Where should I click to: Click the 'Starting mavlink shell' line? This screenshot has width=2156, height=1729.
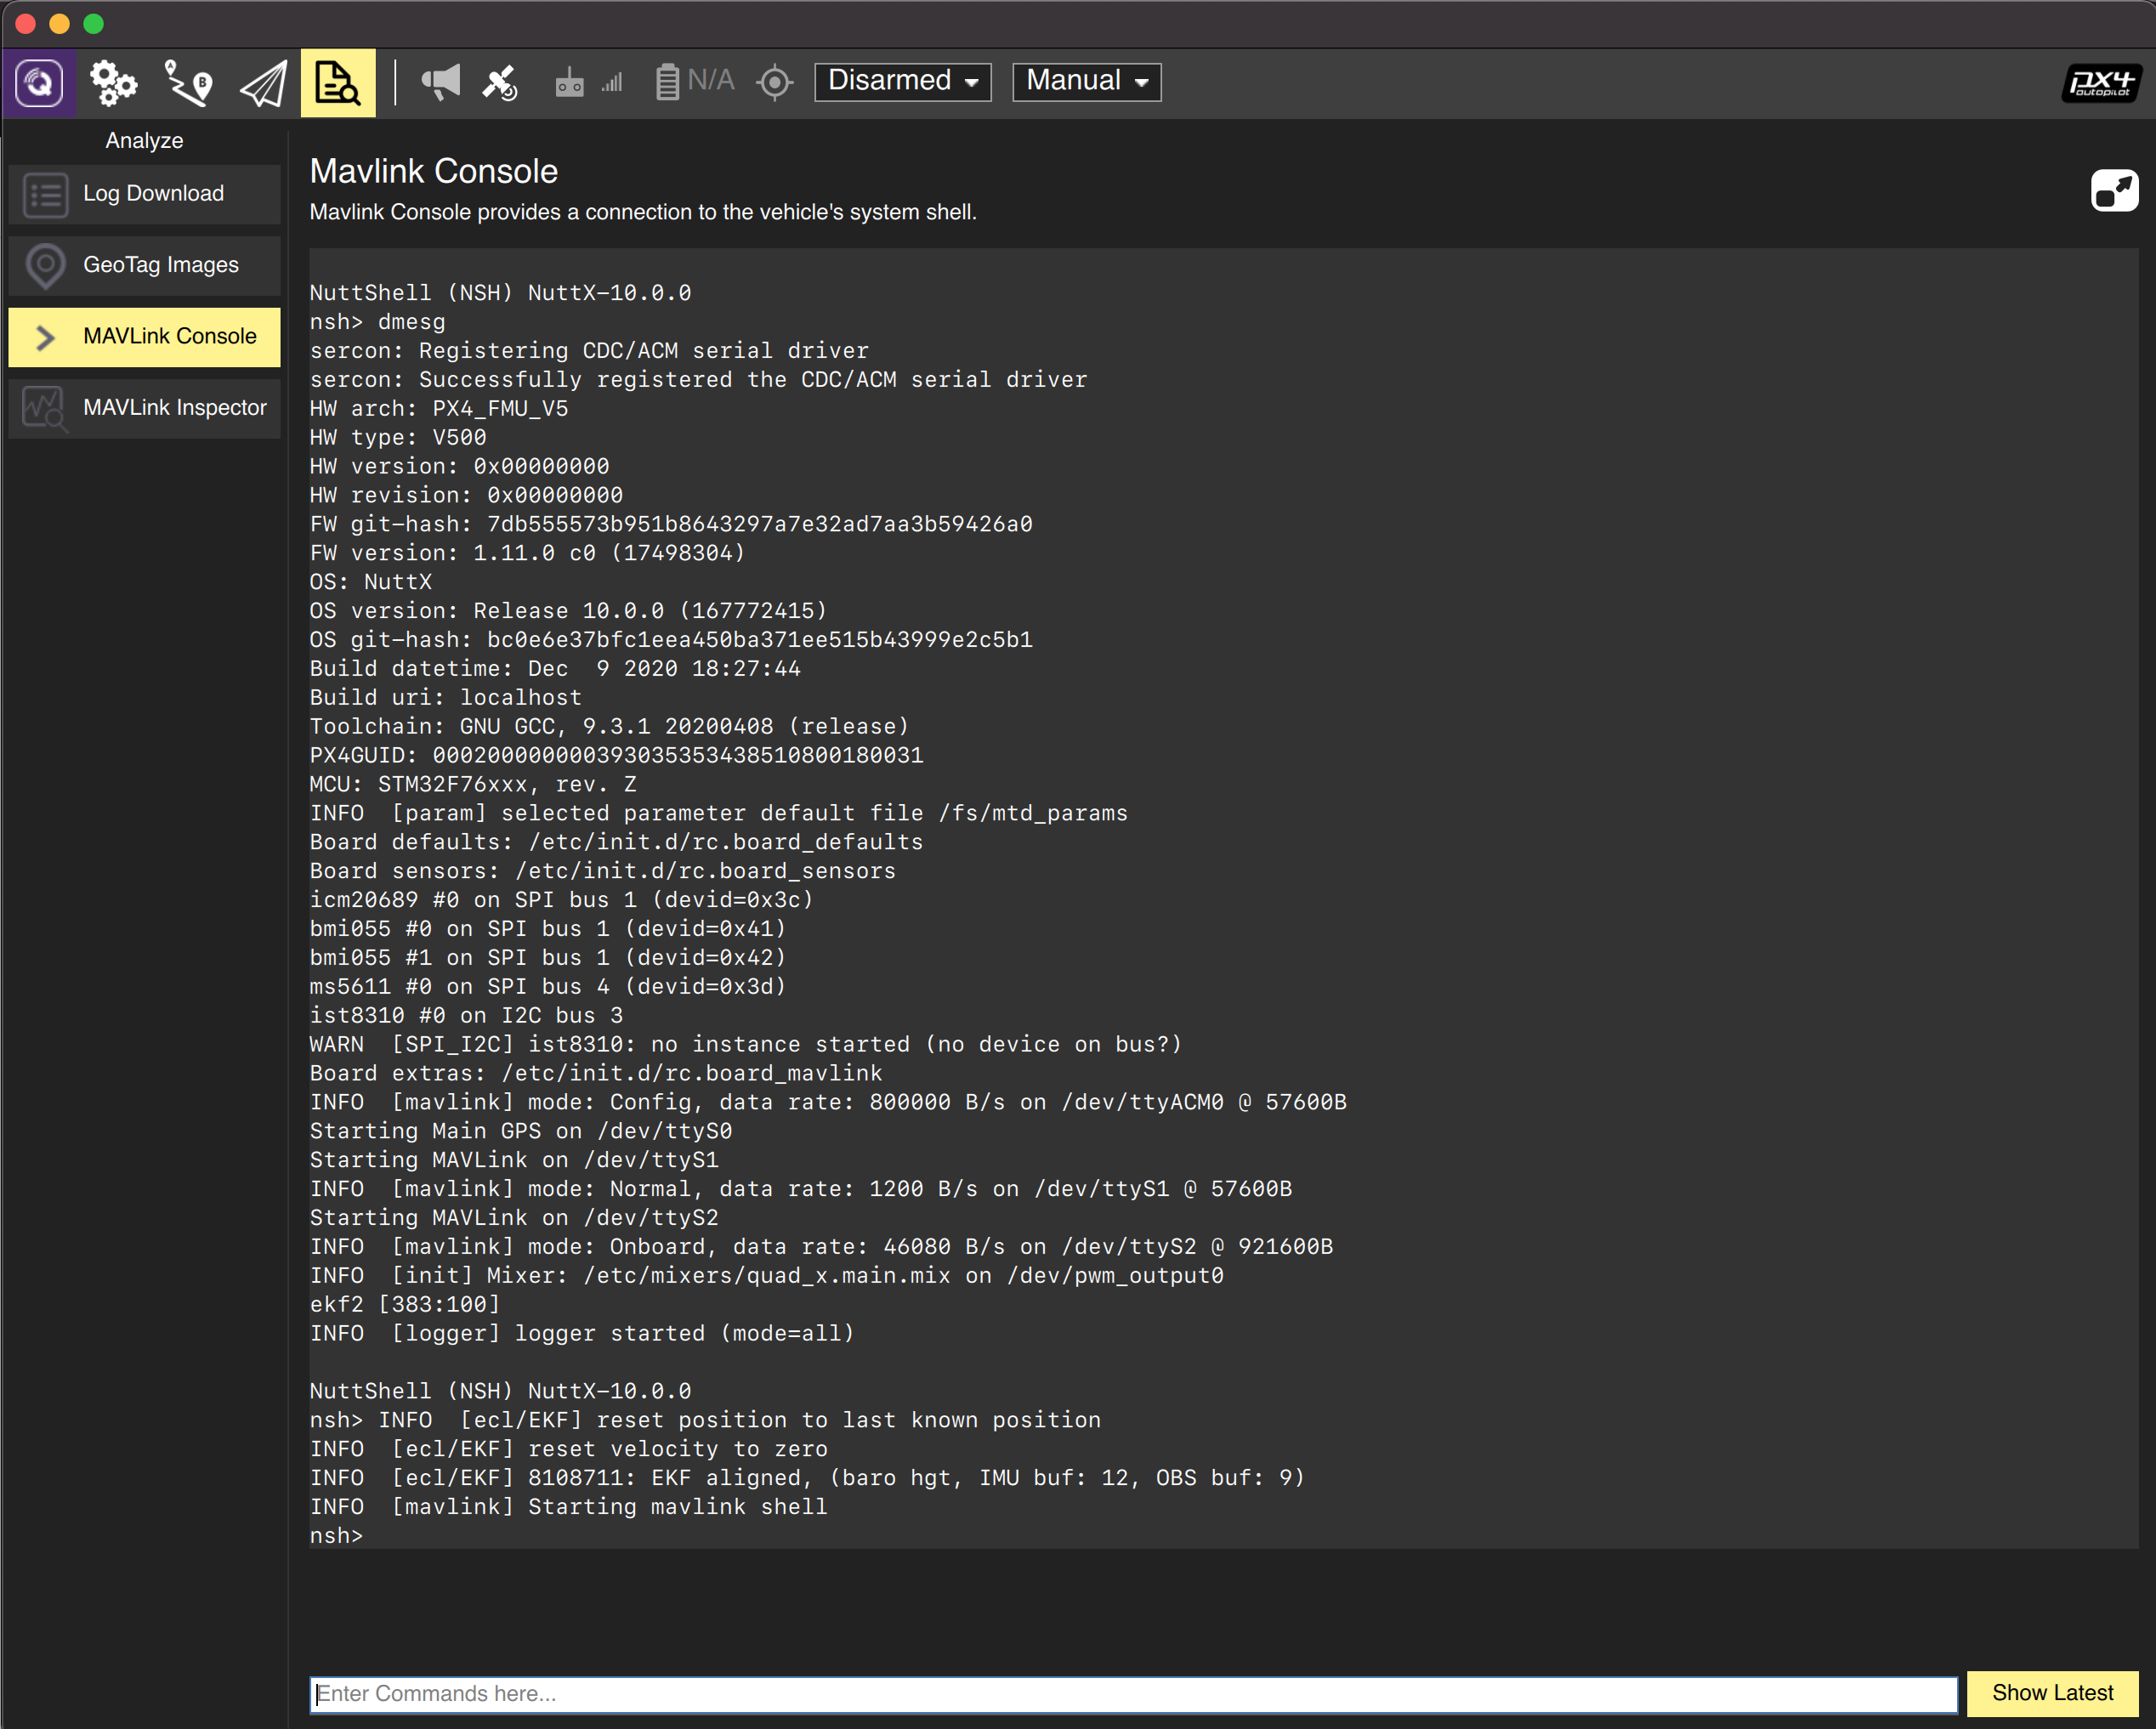569,1507
